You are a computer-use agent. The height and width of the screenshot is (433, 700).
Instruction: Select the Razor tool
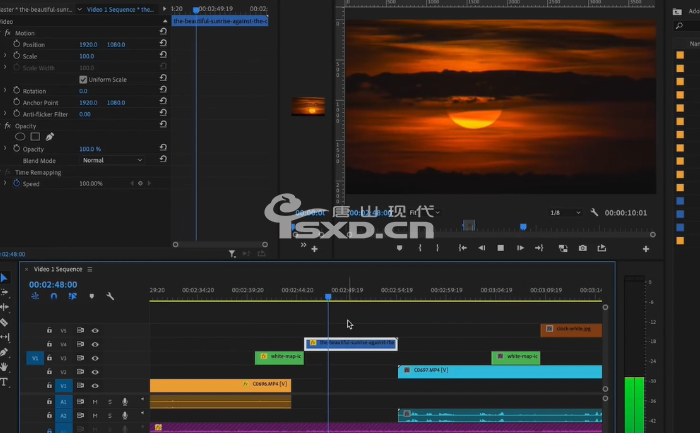4,322
